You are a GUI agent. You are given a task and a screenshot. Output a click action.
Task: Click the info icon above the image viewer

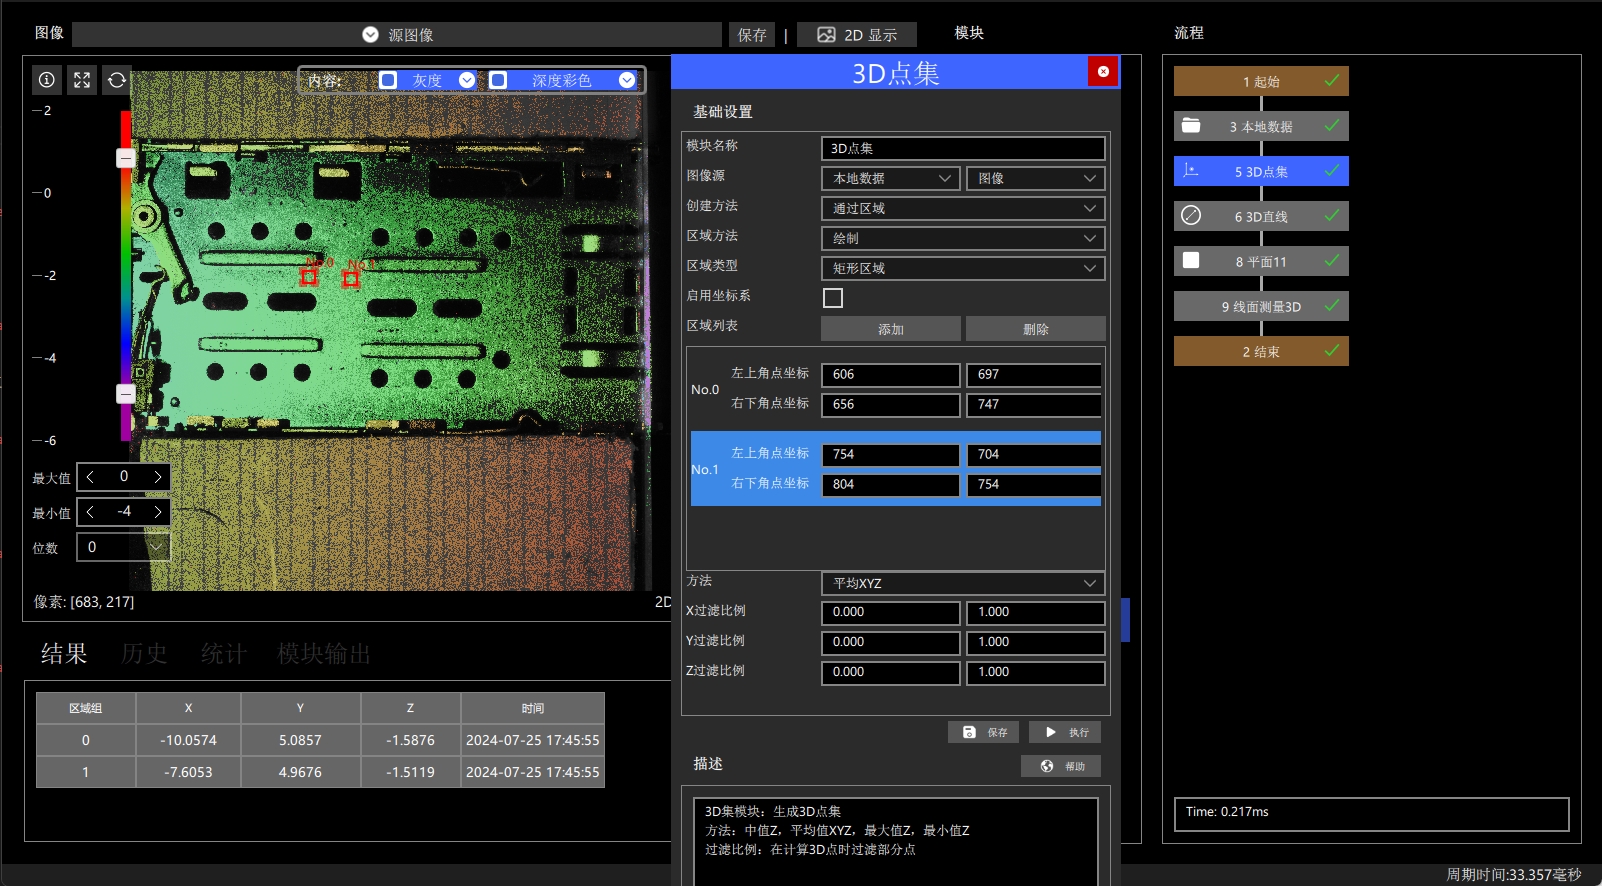click(46, 80)
